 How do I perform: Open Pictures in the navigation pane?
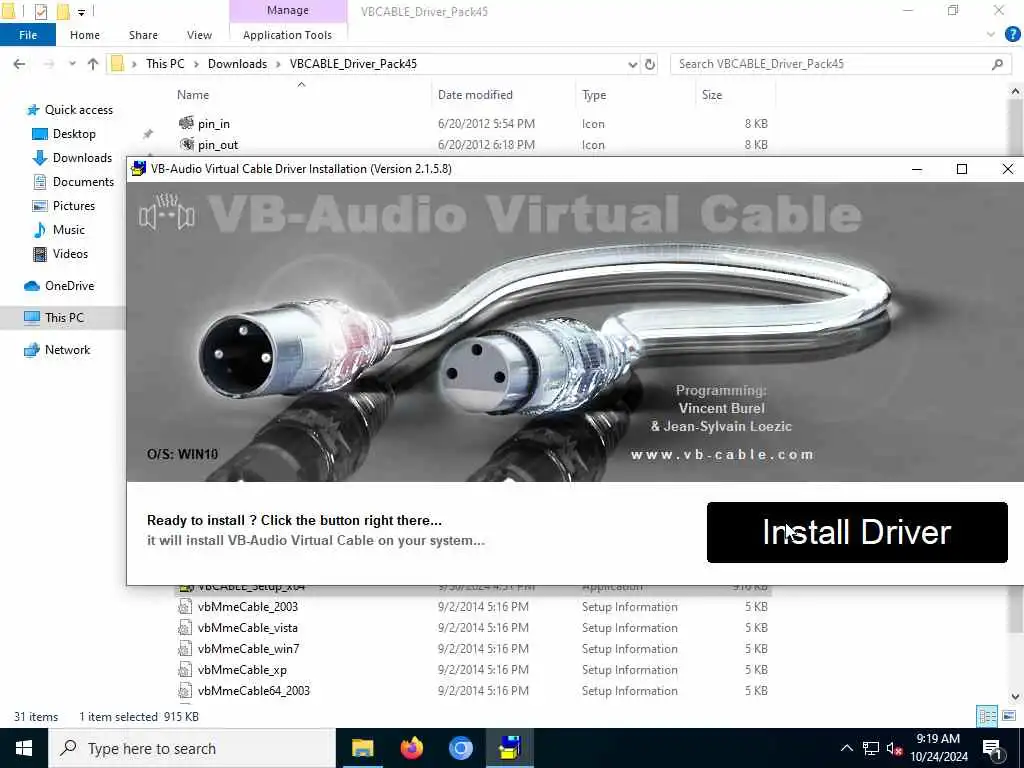[74, 206]
